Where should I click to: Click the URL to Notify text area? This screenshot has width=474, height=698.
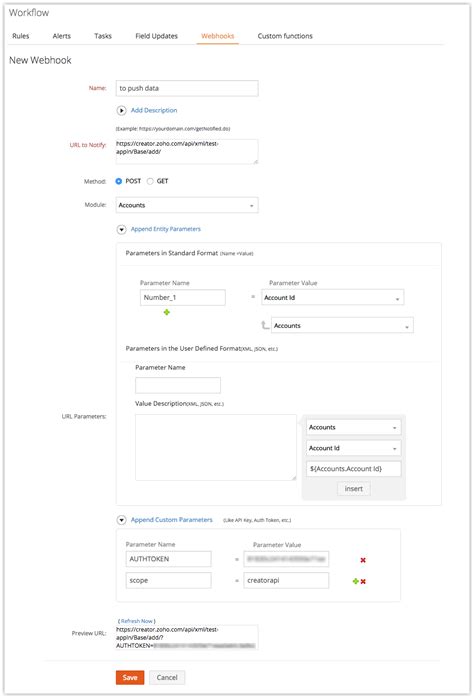[x=187, y=151]
